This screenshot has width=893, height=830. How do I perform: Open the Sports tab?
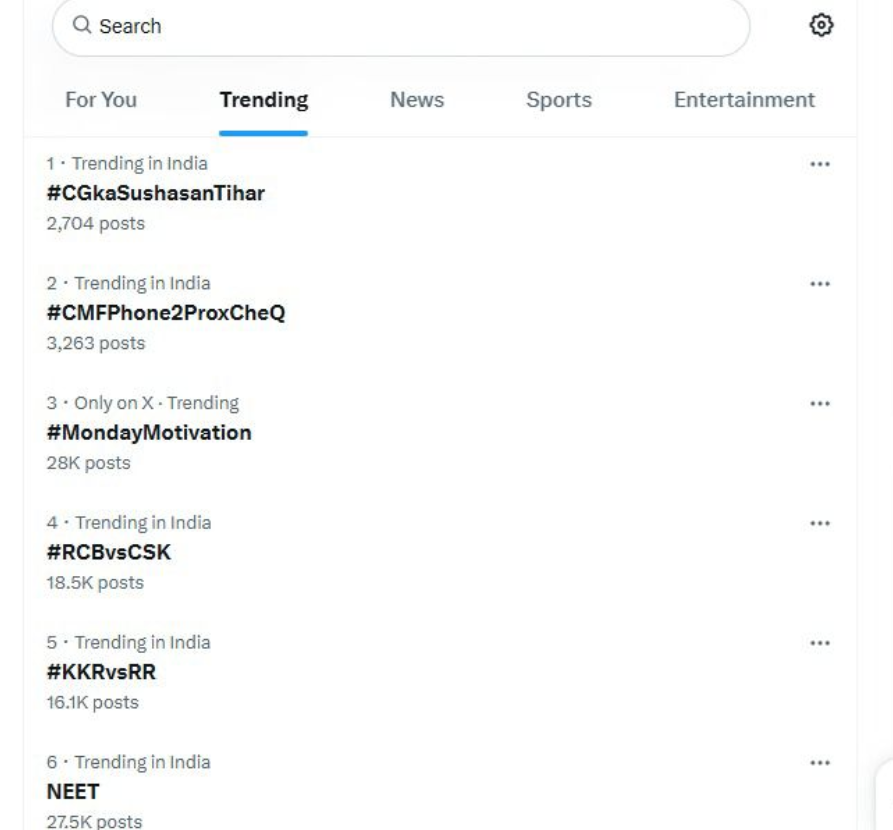pos(559,100)
